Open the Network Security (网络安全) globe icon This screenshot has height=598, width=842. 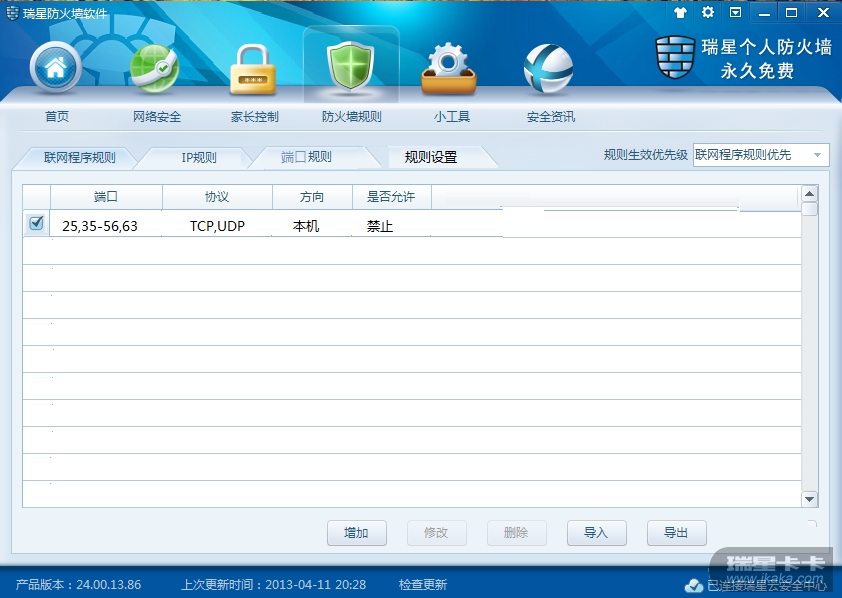click(x=155, y=68)
